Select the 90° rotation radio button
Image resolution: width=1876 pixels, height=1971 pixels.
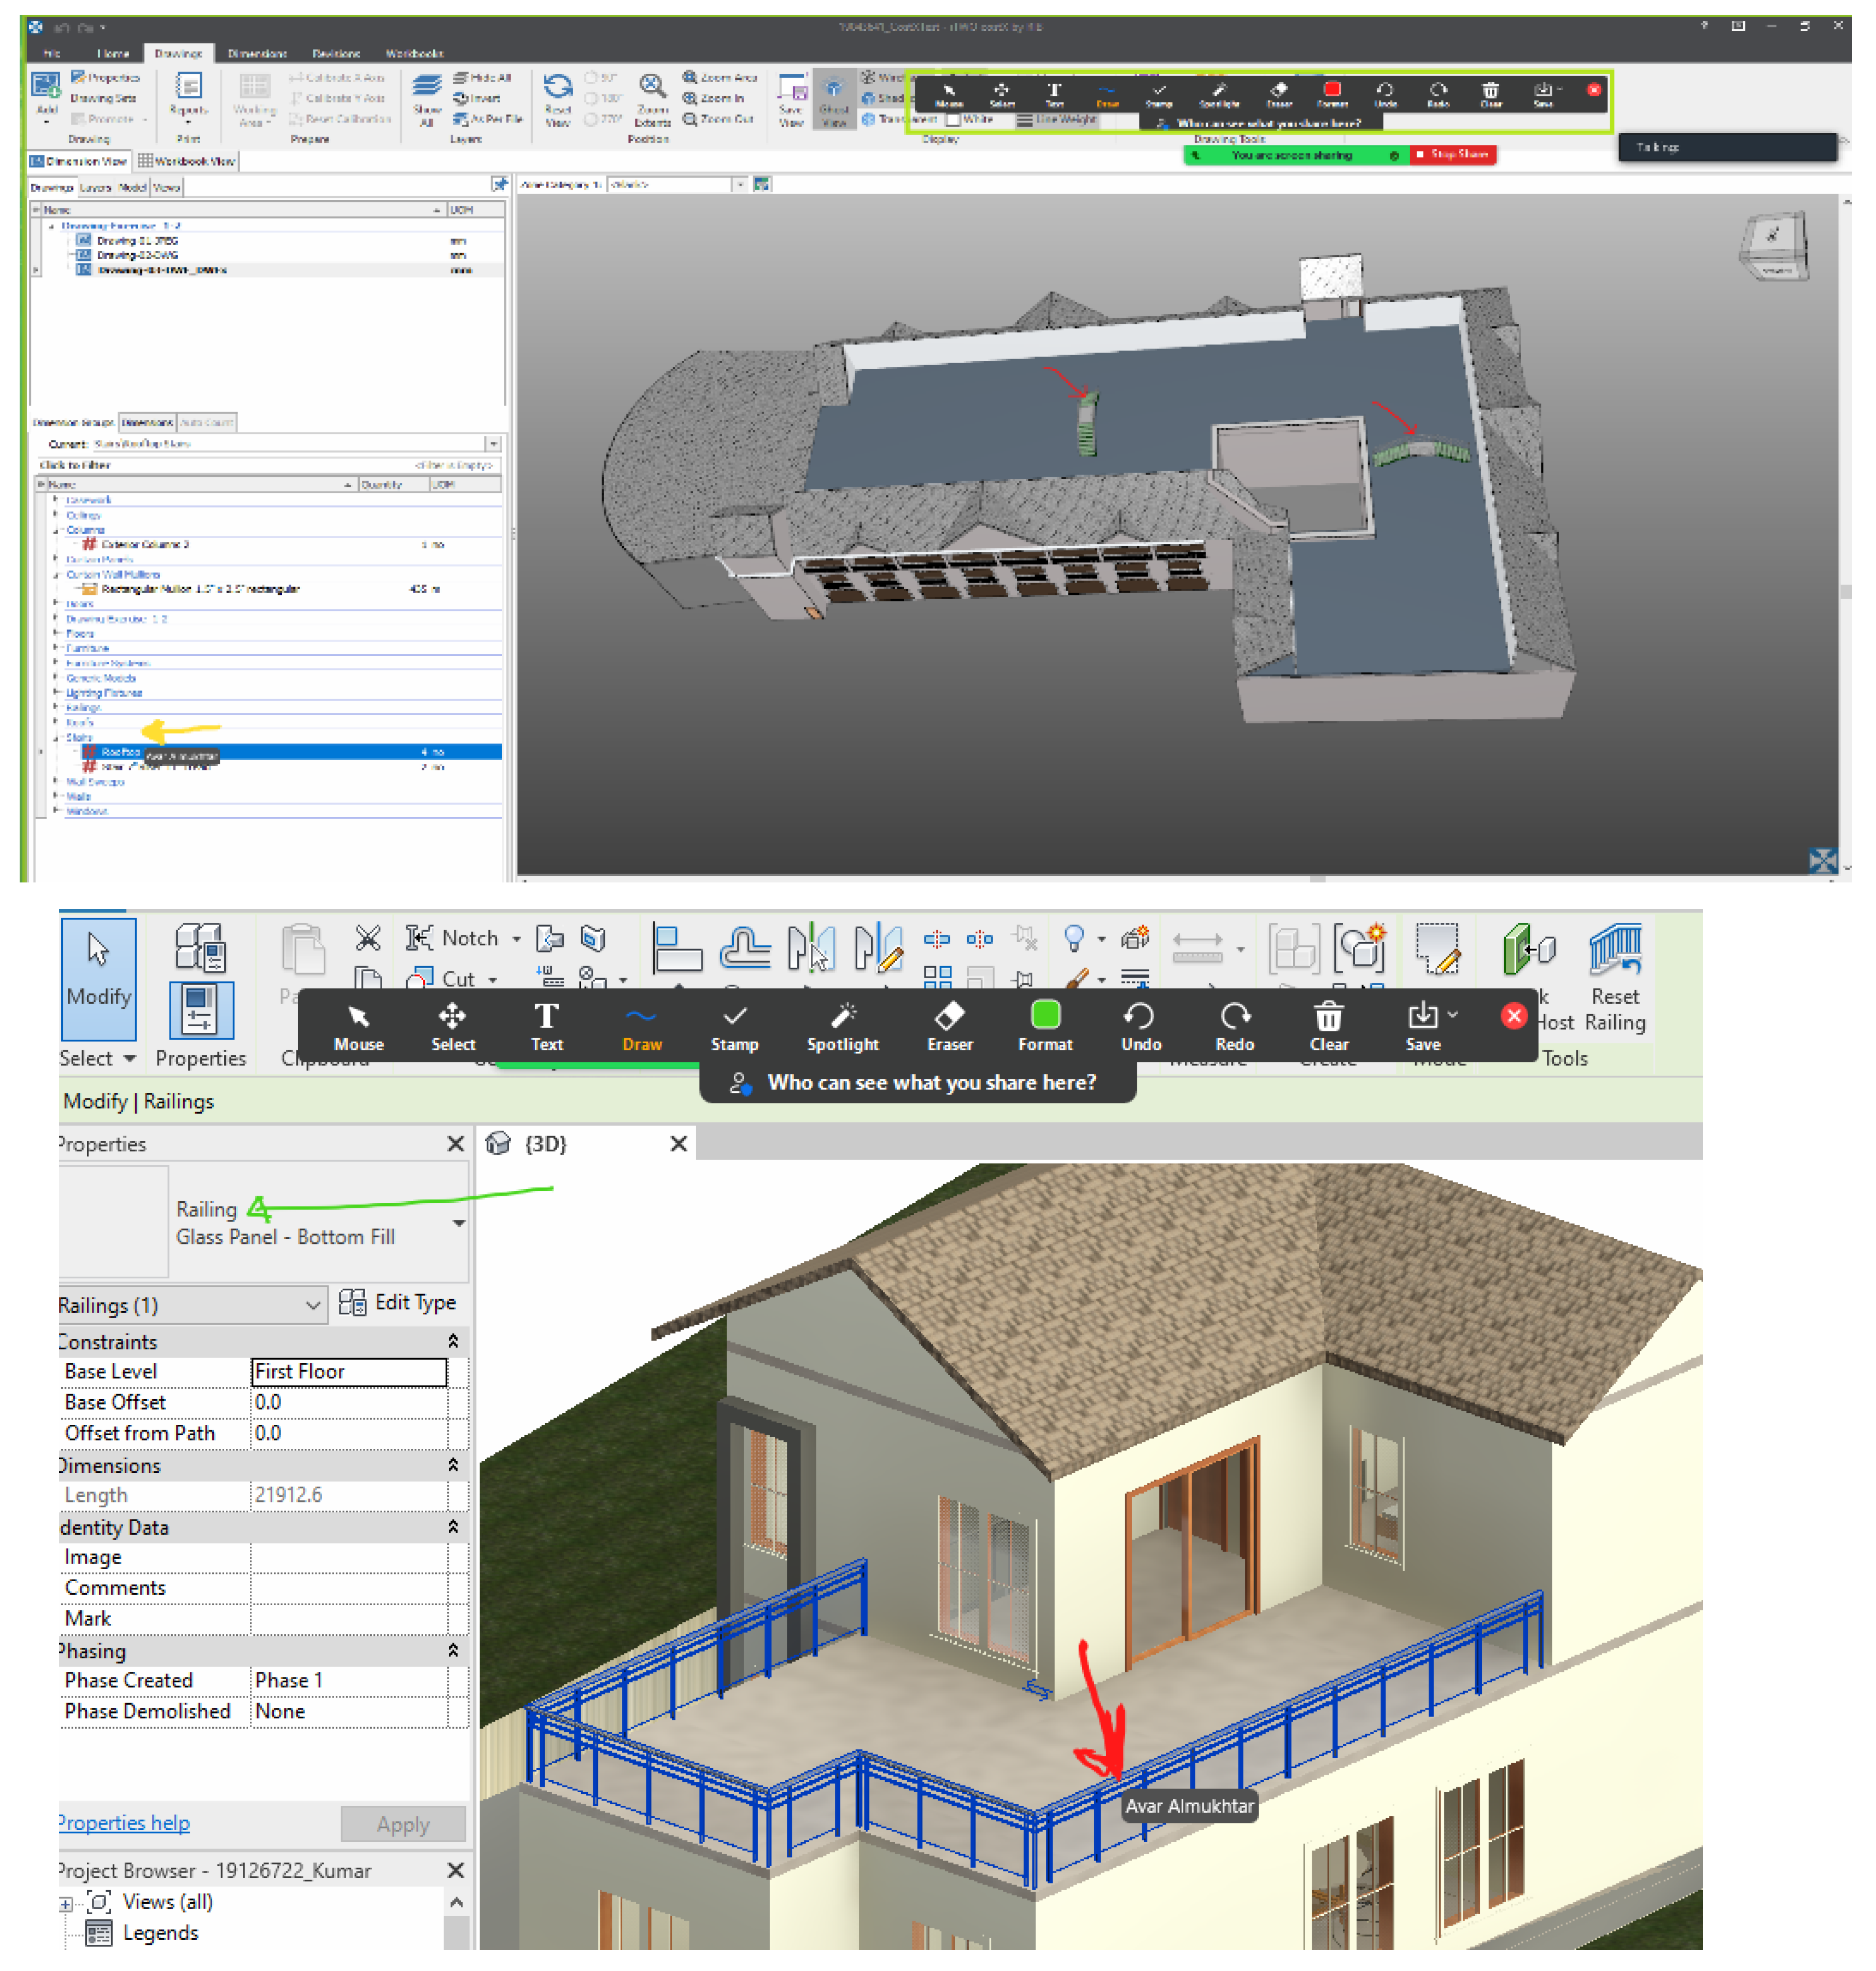590,77
